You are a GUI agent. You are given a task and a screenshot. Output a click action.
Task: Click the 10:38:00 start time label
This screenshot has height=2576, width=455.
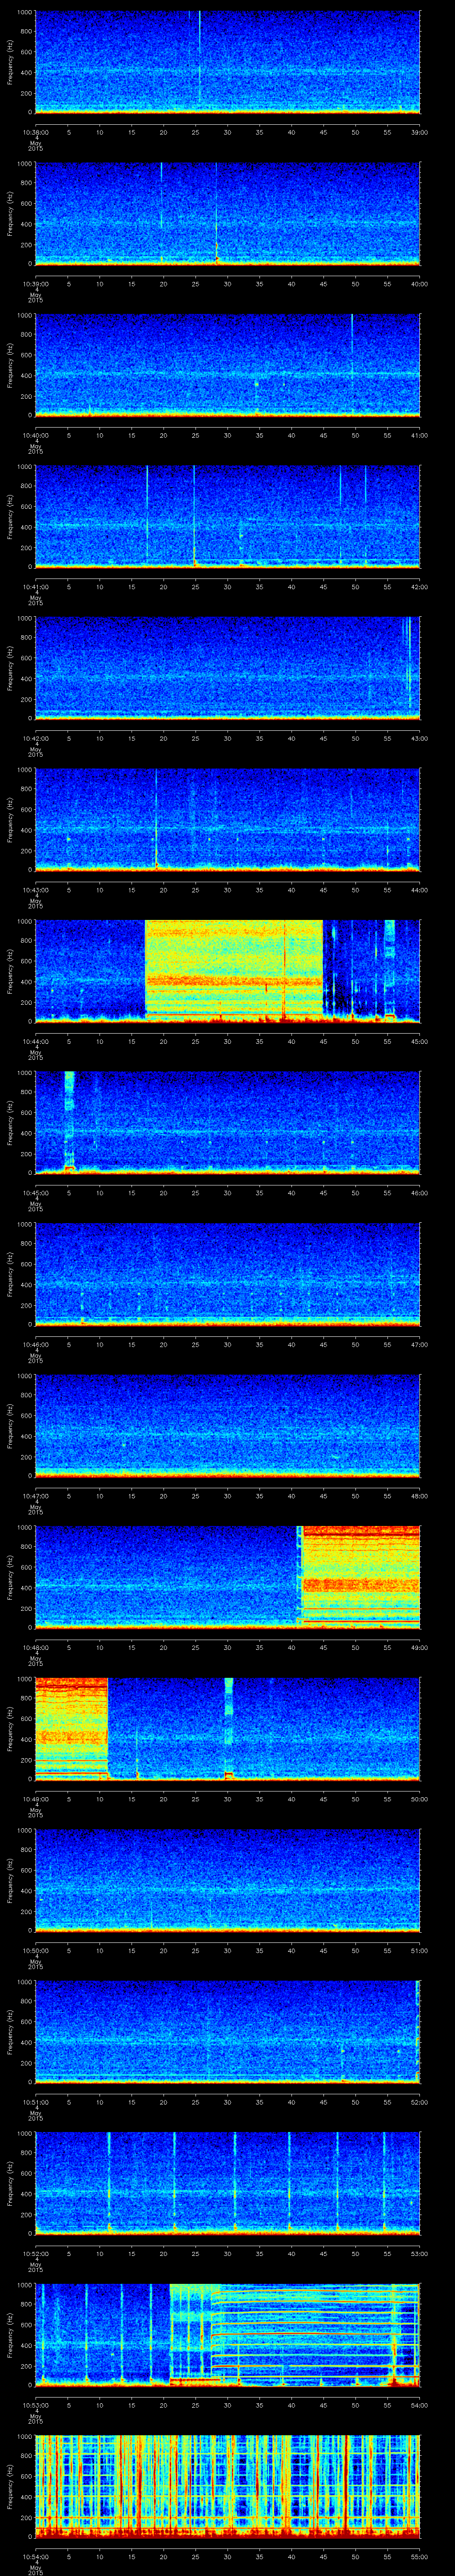35,132
